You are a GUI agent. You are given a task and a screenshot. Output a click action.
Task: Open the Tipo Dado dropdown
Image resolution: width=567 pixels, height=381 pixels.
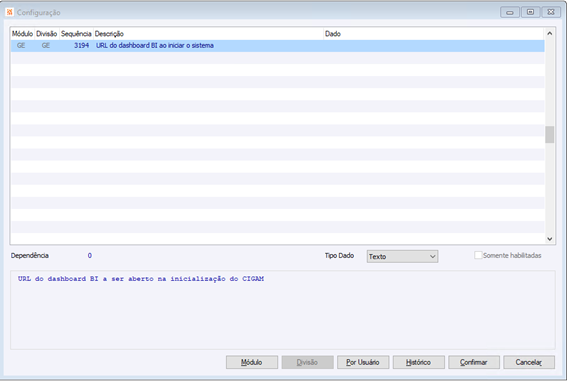pos(402,256)
